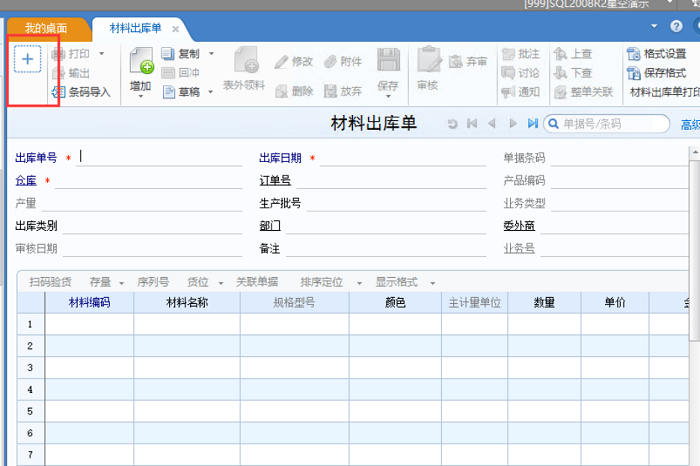Click the refresh arrow beside title
Image resolution: width=700 pixels, height=466 pixels.
tap(452, 124)
